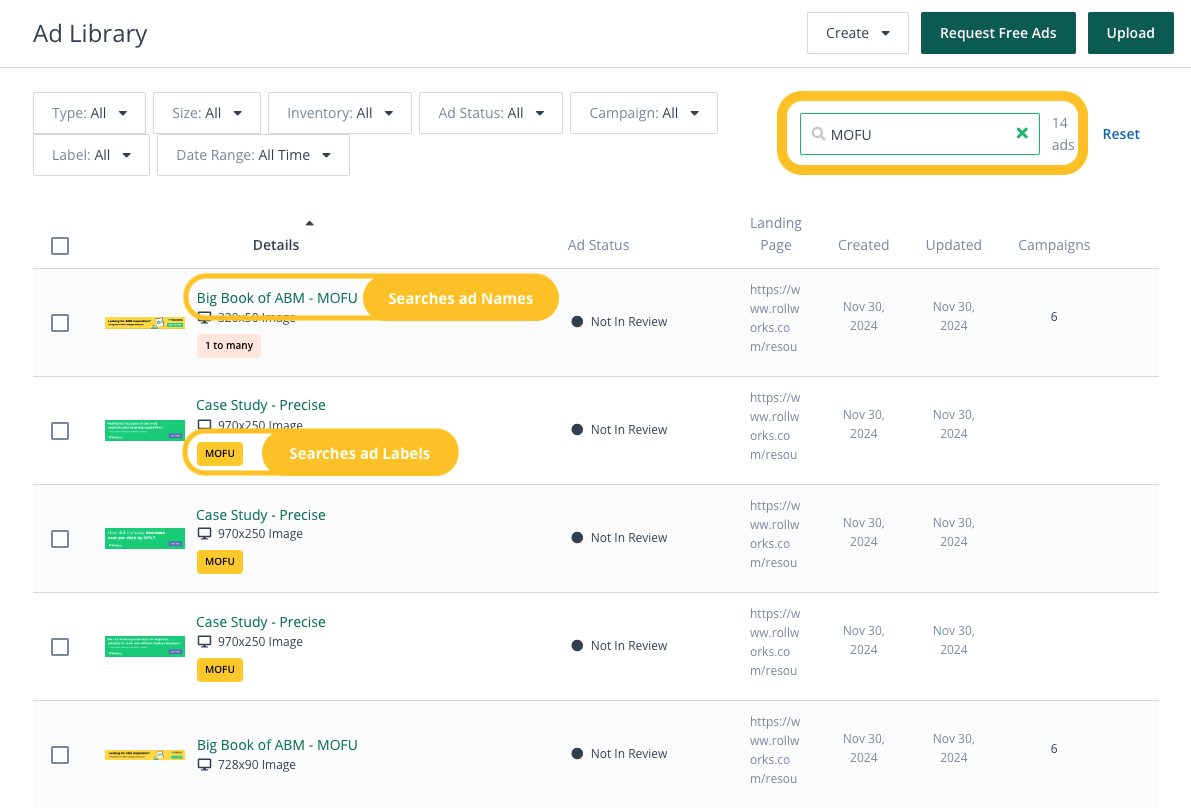Click the Request Free Ads button

(x=998, y=33)
